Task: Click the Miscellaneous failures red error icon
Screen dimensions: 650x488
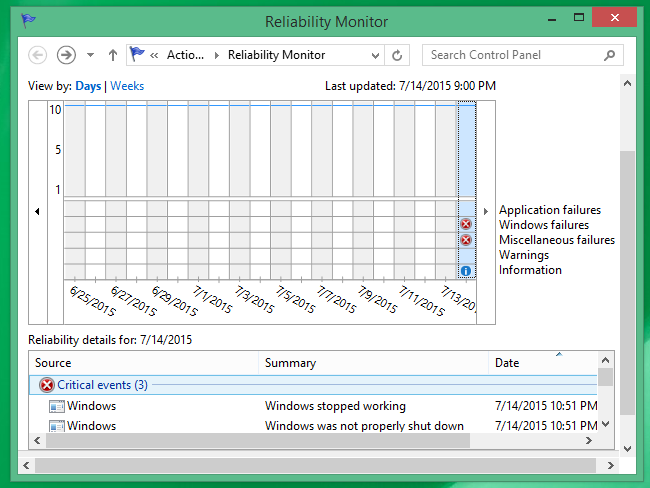Action: (466, 240)
